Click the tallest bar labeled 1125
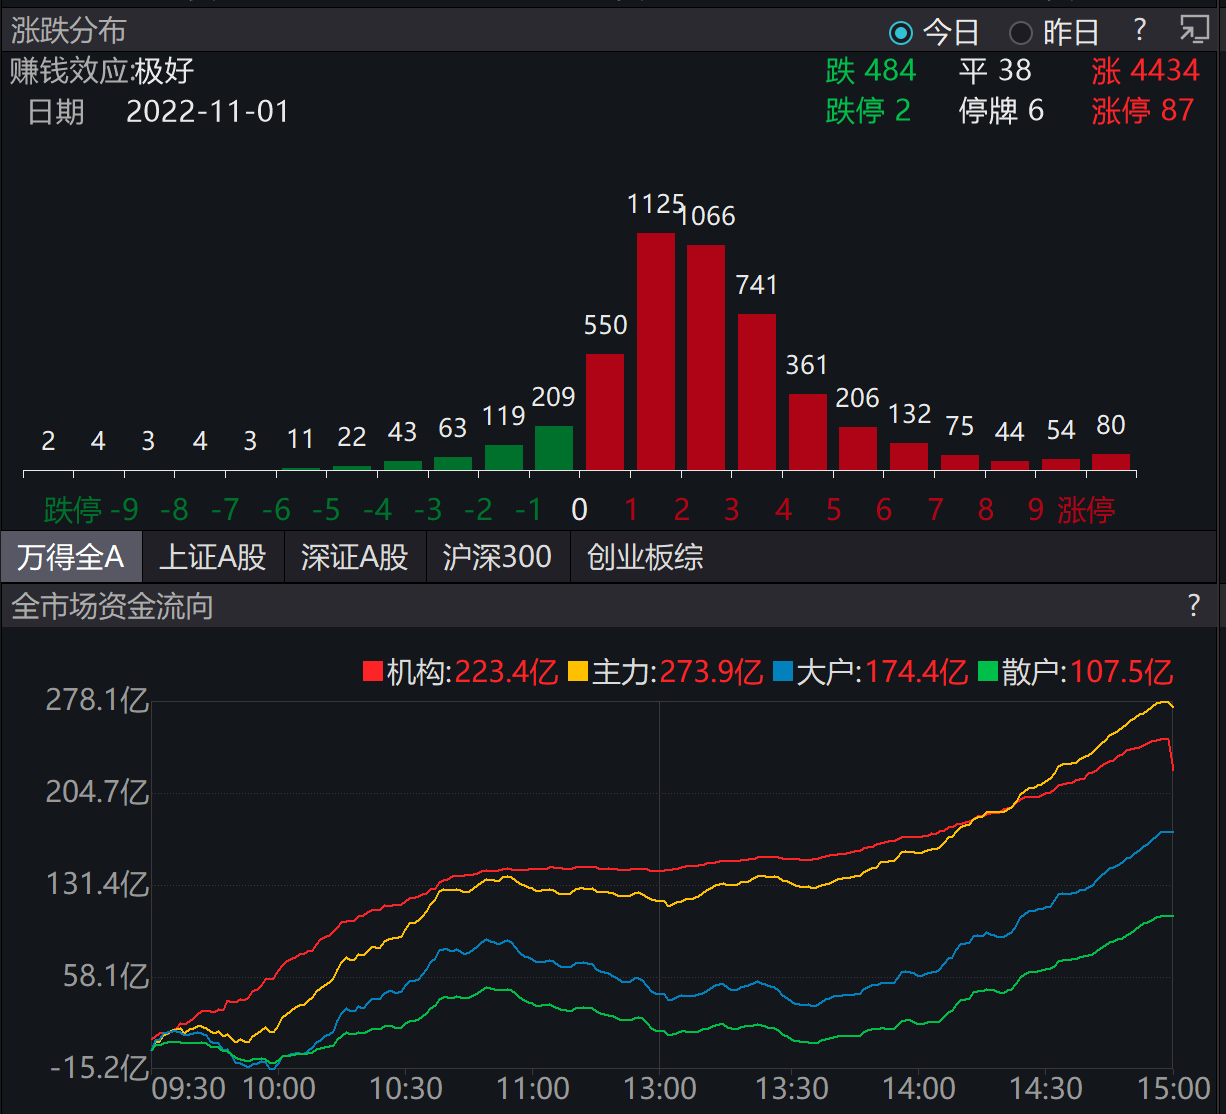This screenshot has width=1226, height=1114. coord(656,350)
